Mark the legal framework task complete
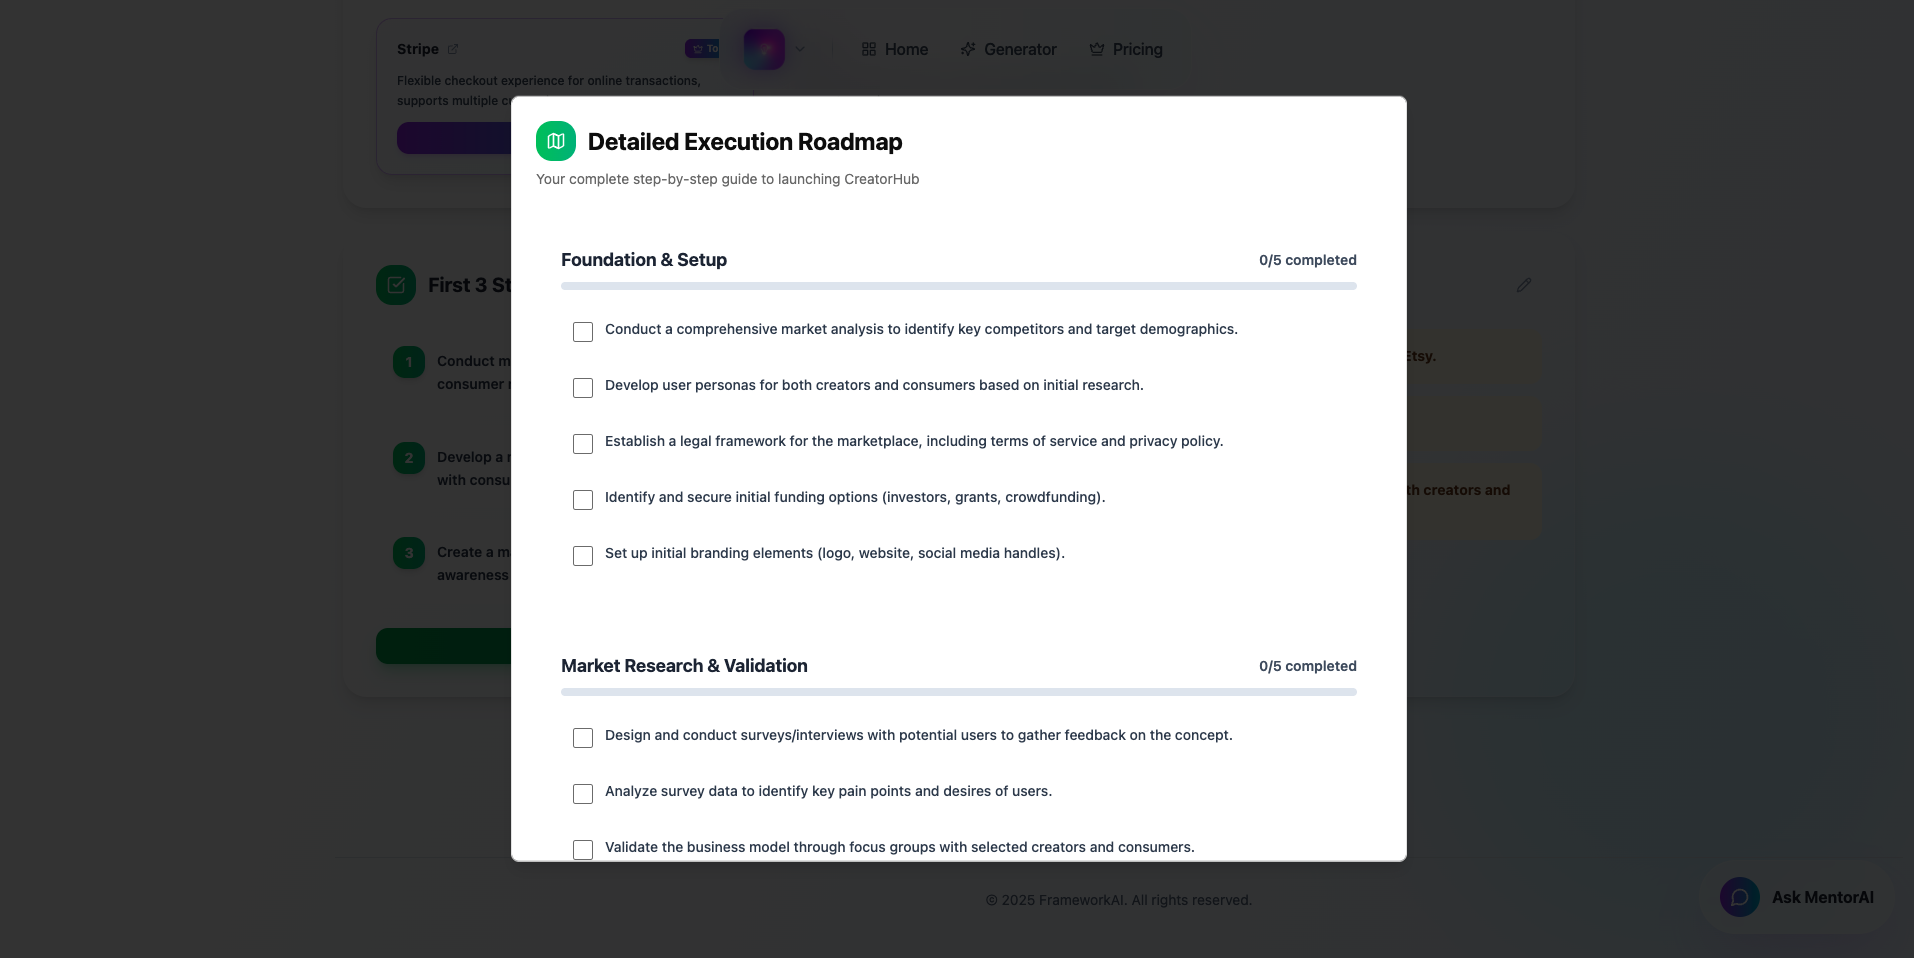Screen dimensions: 1914x958 [583, 443]
